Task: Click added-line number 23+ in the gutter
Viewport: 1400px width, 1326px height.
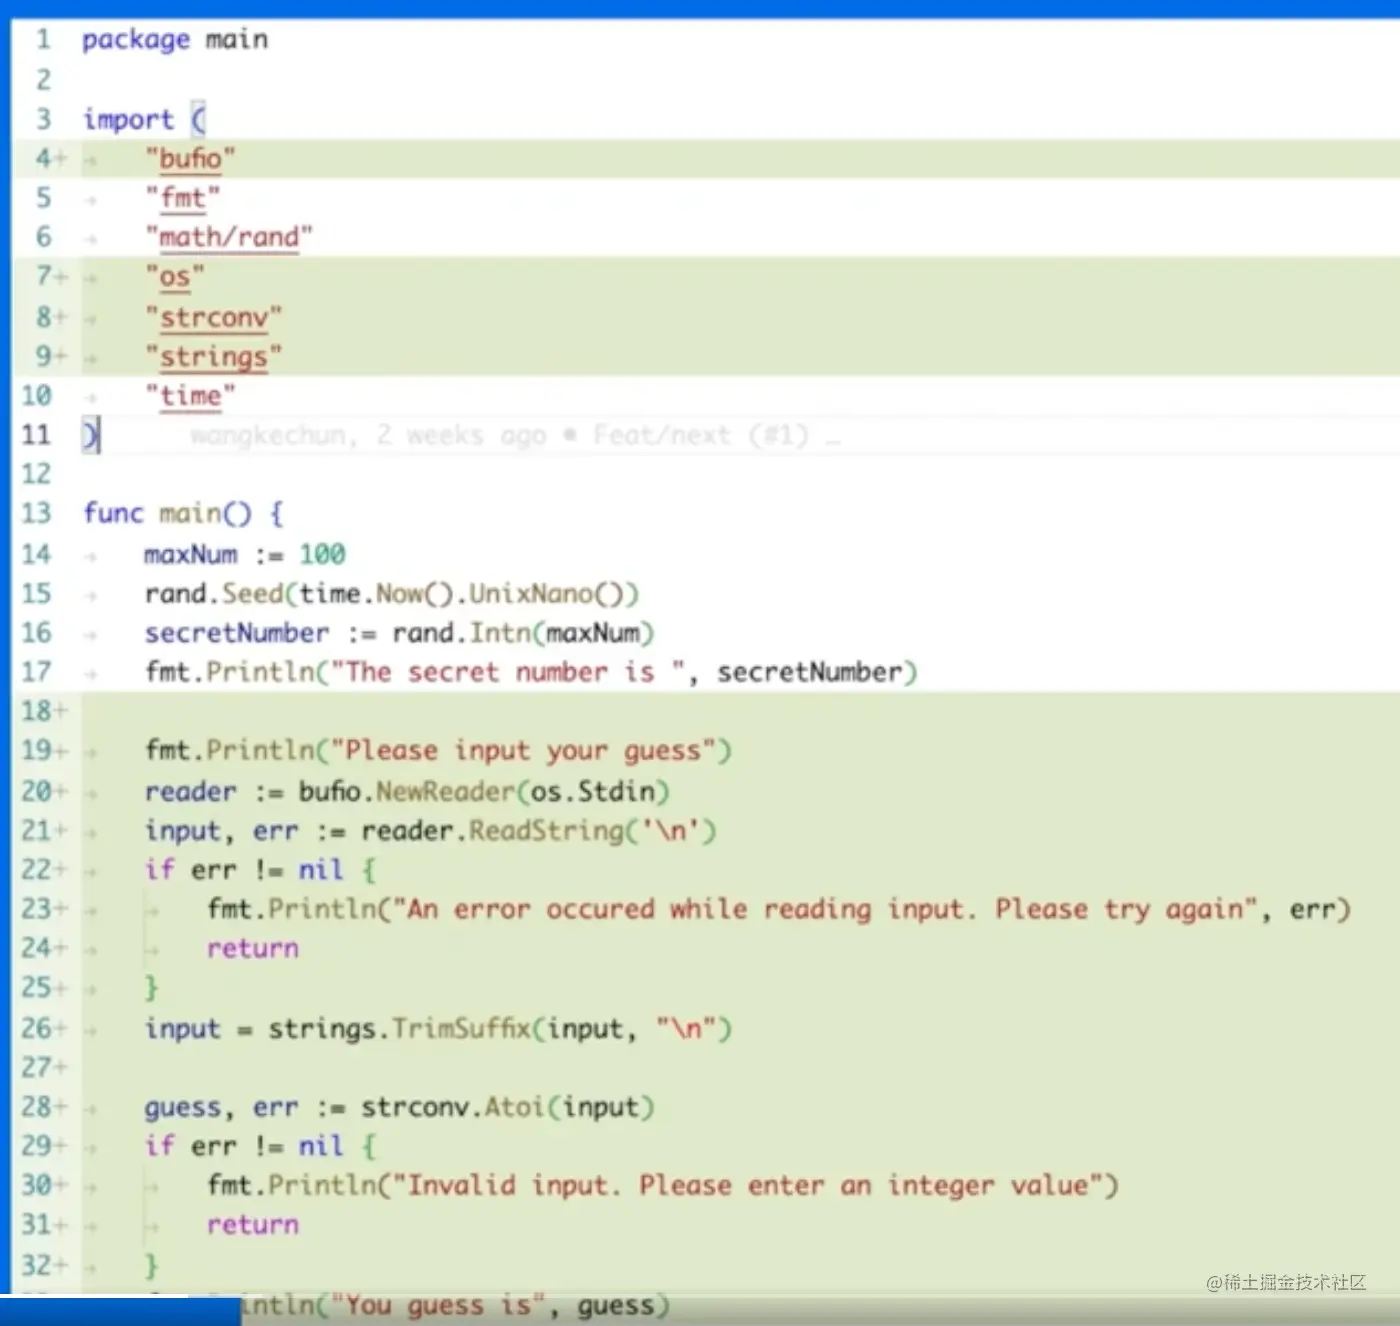Action: (44, 909)
